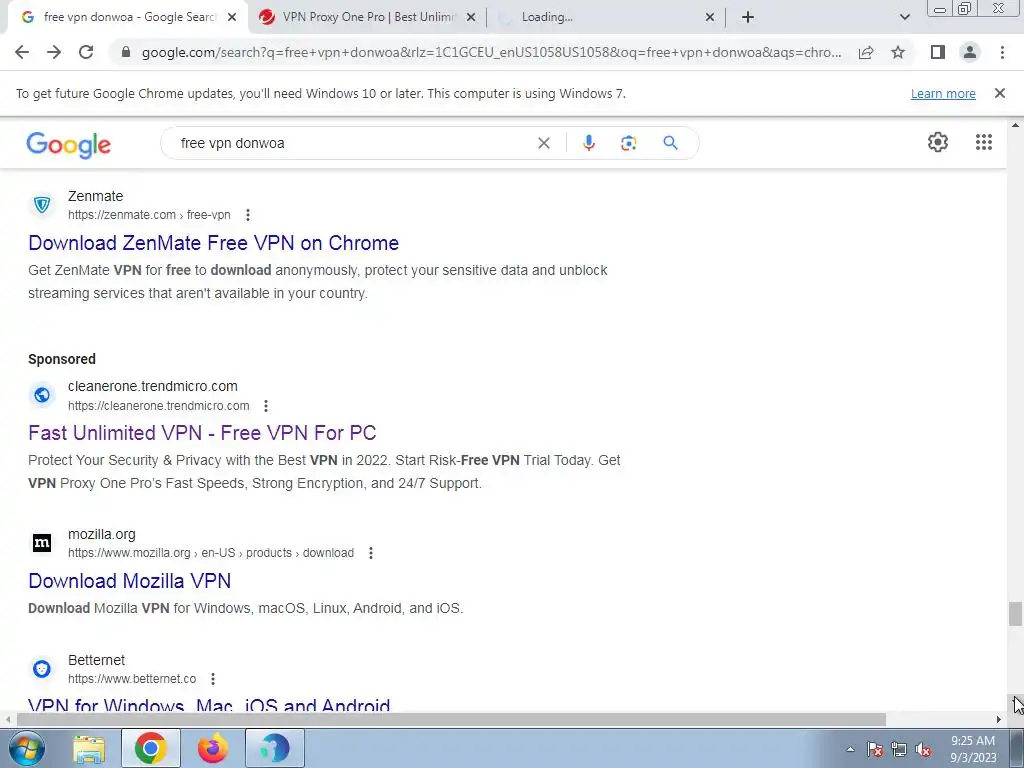Viewport: 1024px width, 768px height.
Task: Go back to the previous page
Action: click(22, 52)
